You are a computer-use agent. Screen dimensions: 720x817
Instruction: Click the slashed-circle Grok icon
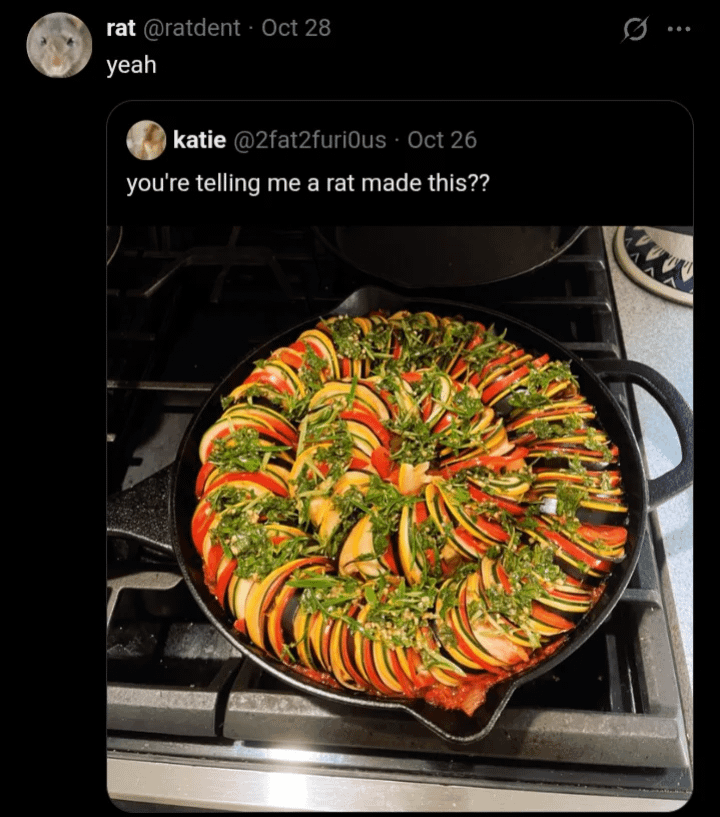[635, 30]
